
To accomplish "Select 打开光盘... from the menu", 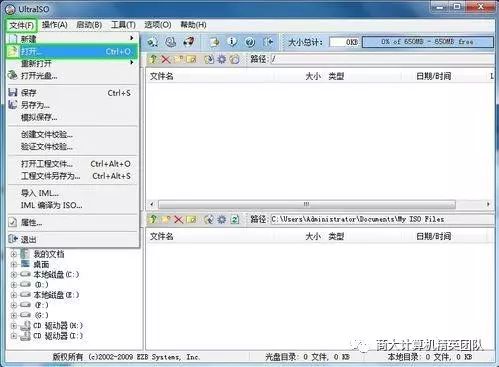I will 72,76.
